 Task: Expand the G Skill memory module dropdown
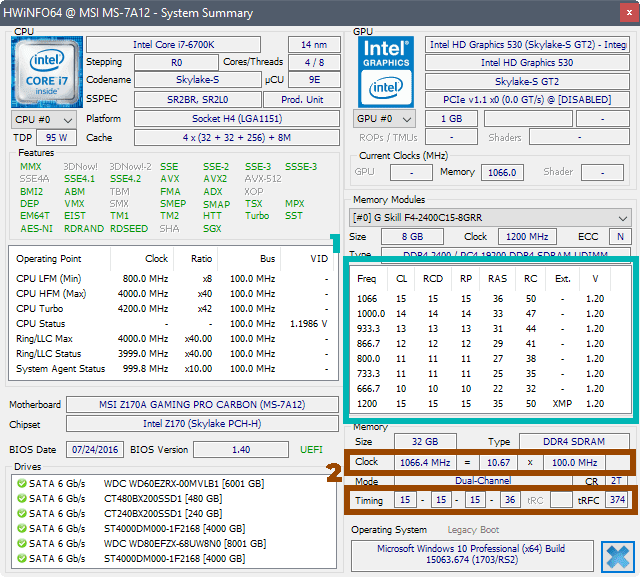click(490, 217)
